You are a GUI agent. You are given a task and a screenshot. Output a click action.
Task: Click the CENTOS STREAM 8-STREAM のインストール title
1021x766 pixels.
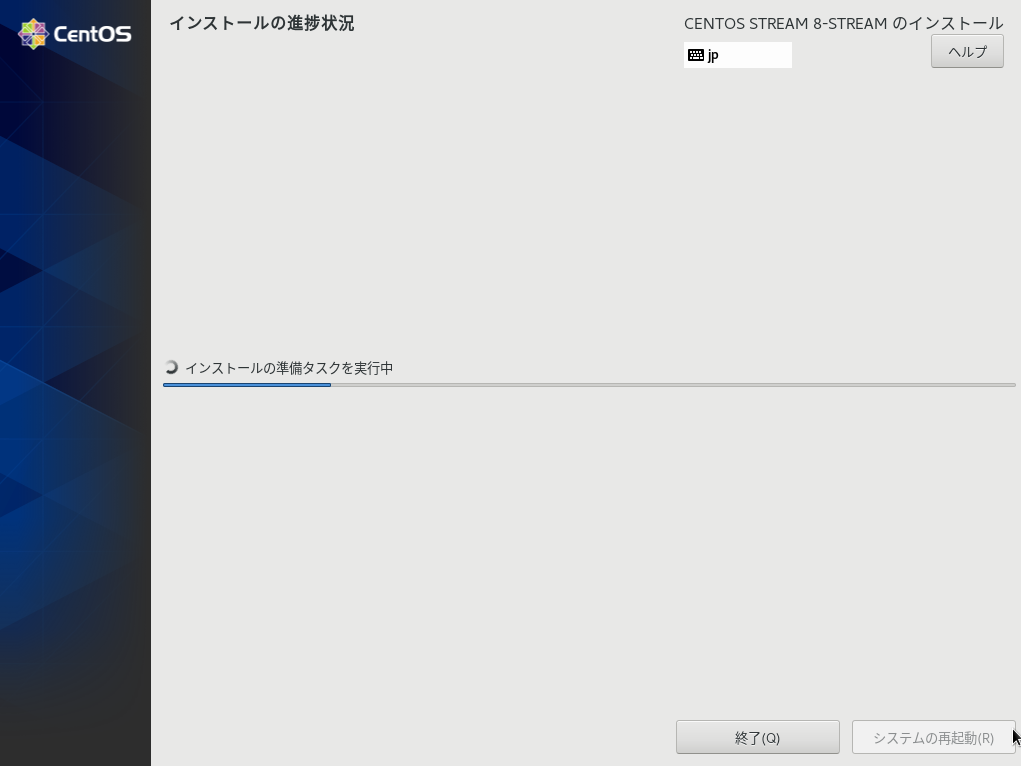pyautogui.click(x=843, y=23)
